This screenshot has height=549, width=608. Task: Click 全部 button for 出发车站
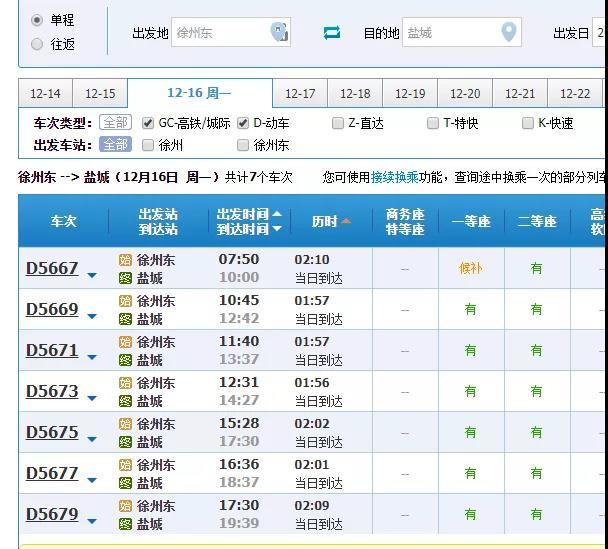pyautogui.click(x=116, y=145)
